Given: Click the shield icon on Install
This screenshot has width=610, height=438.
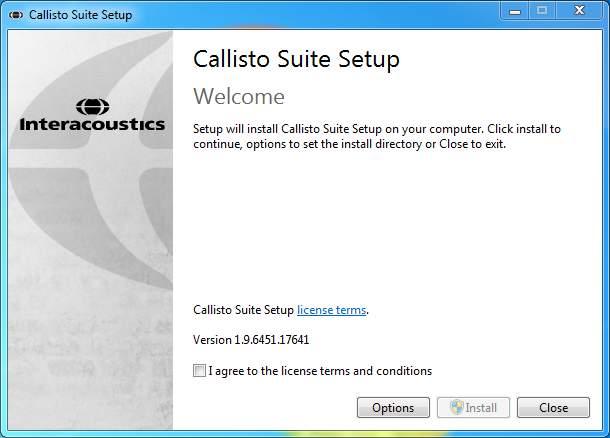Looking at the screenshot, I should coord(457,407).
